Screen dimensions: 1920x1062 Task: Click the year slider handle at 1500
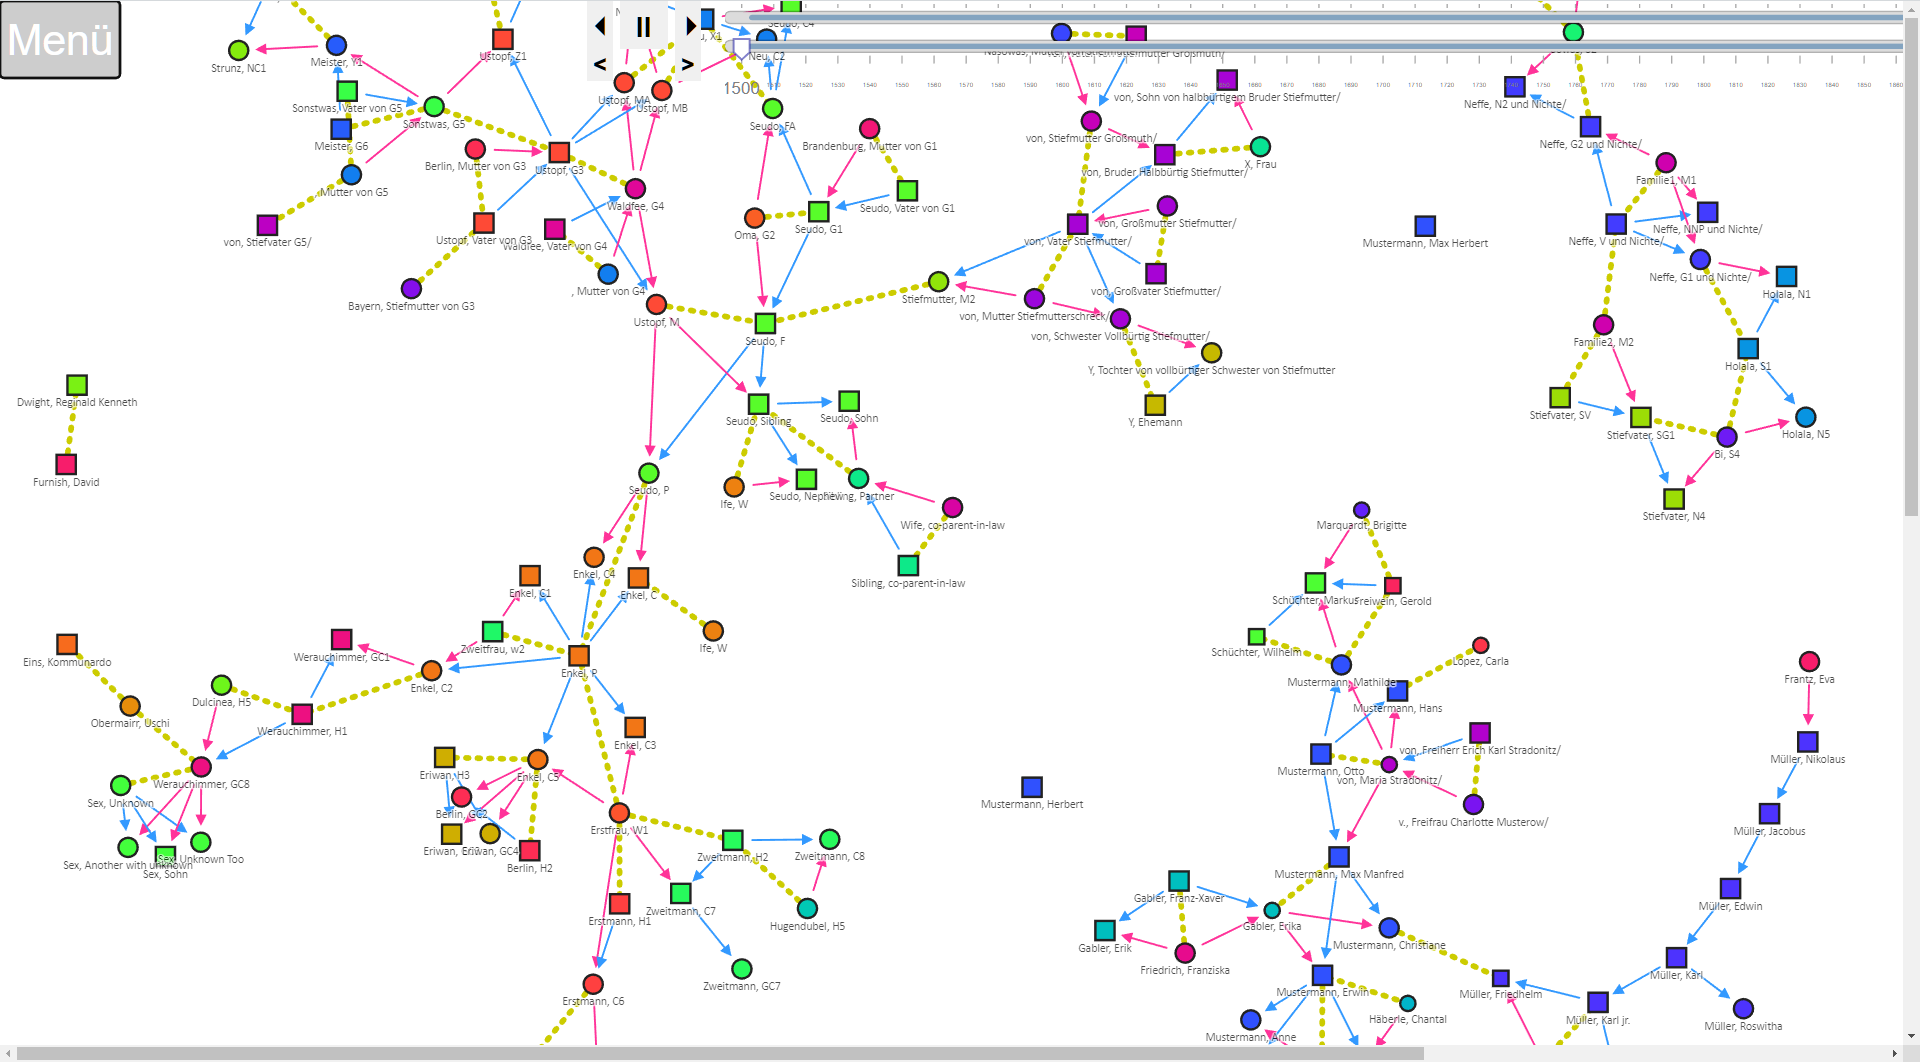point(741,47)
